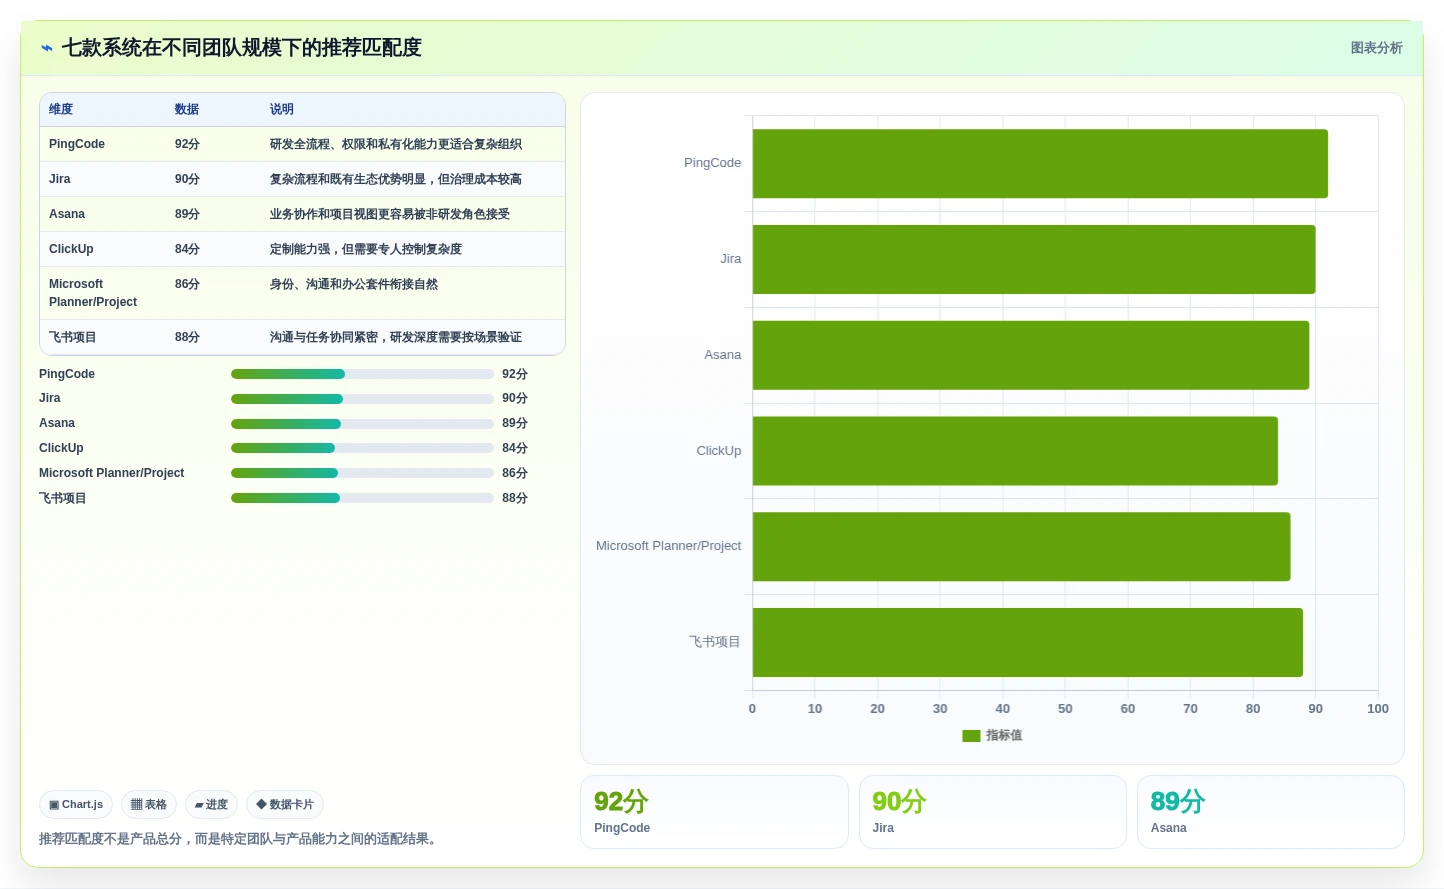Click the 数据卡片 tag chip
Viewport: 1444px width, 889px height.
coord(285,804)
